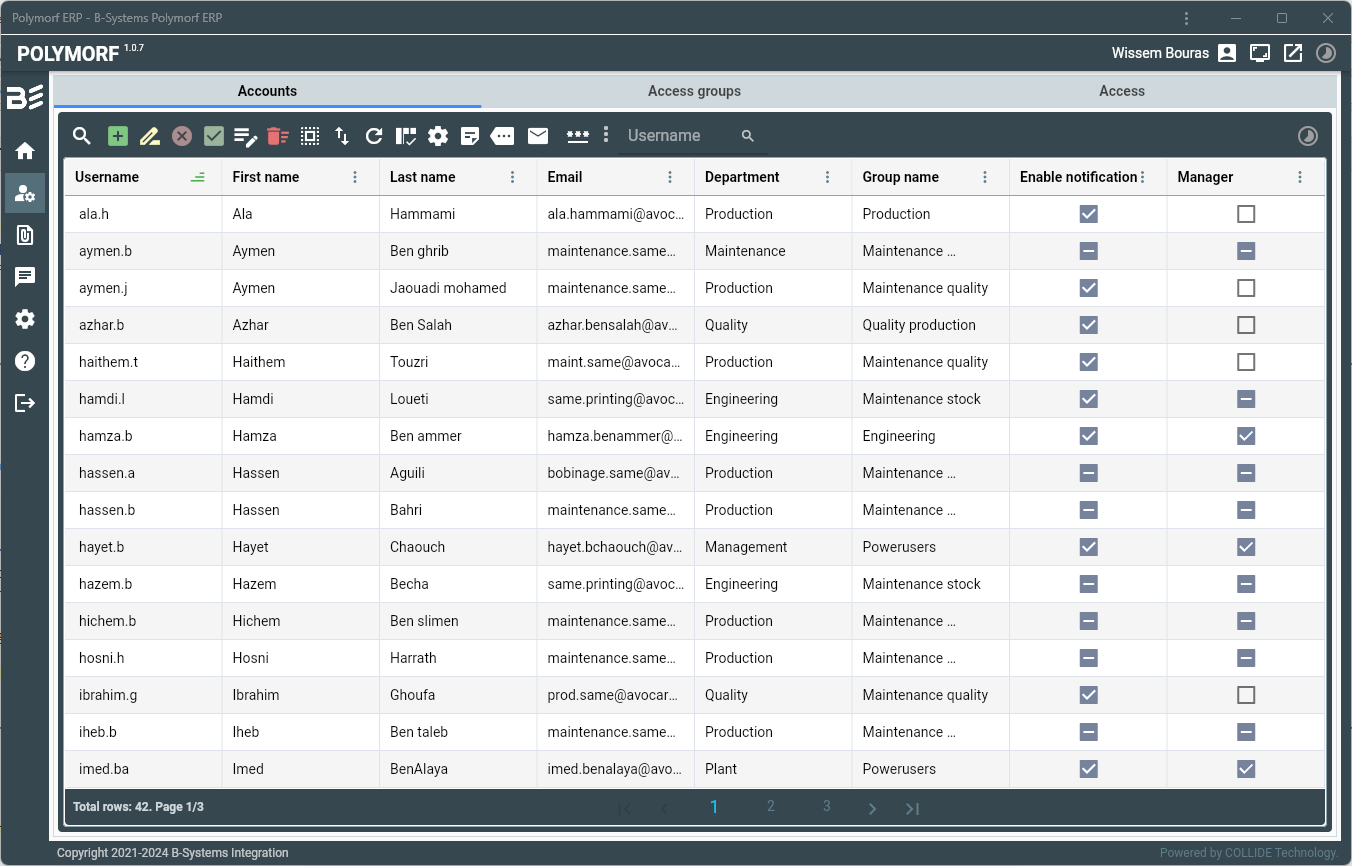1352x866 pixels.
Task: Open the help question mark icon
Action: coord(25,361)
